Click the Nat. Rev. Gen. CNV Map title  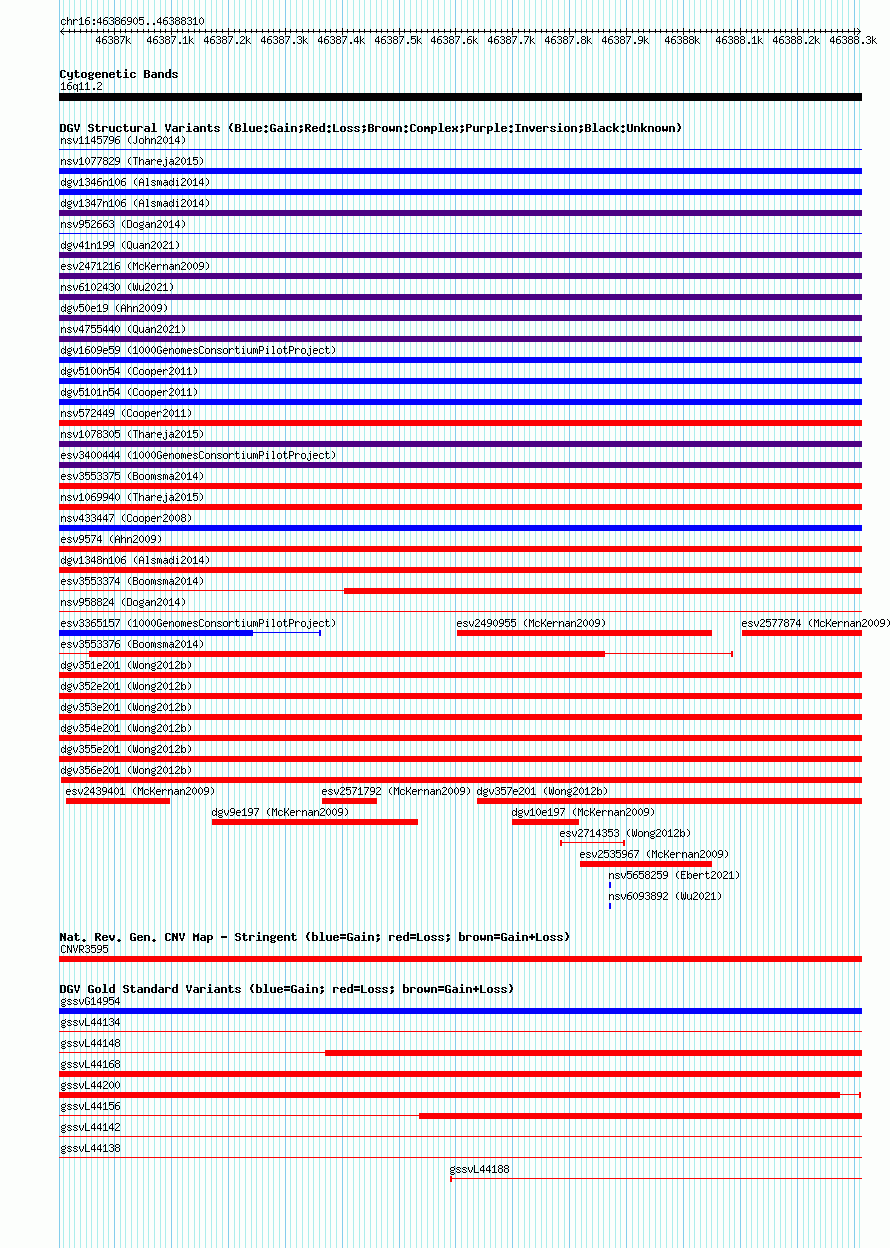(315, 937)
